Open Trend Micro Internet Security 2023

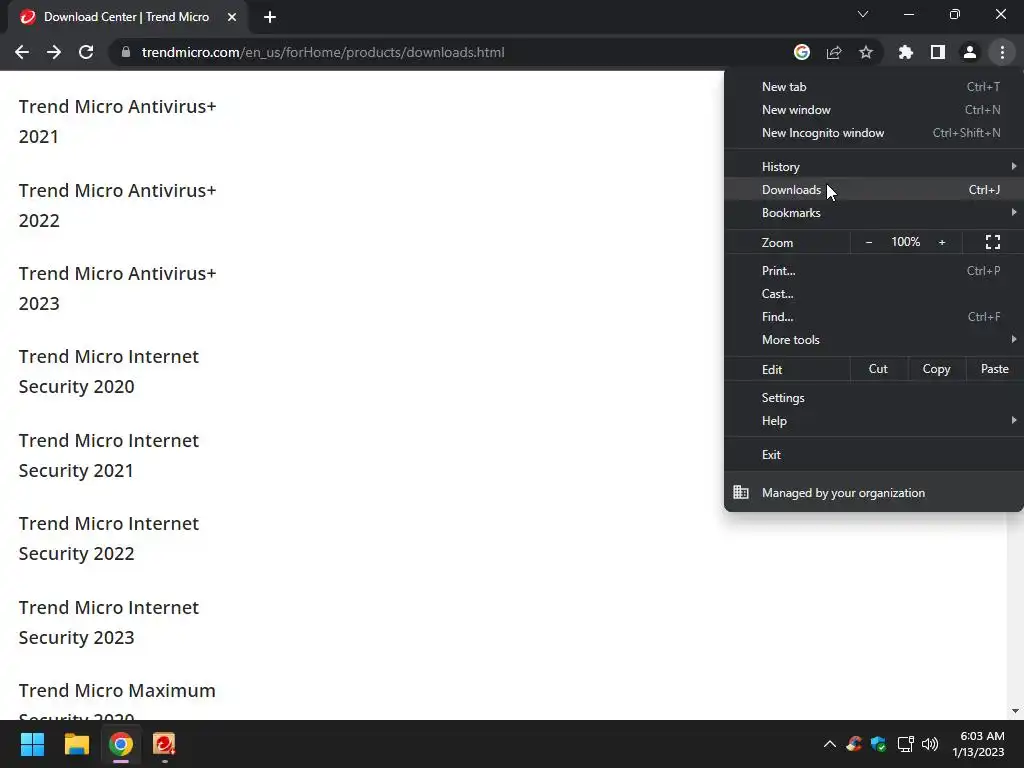108,622
